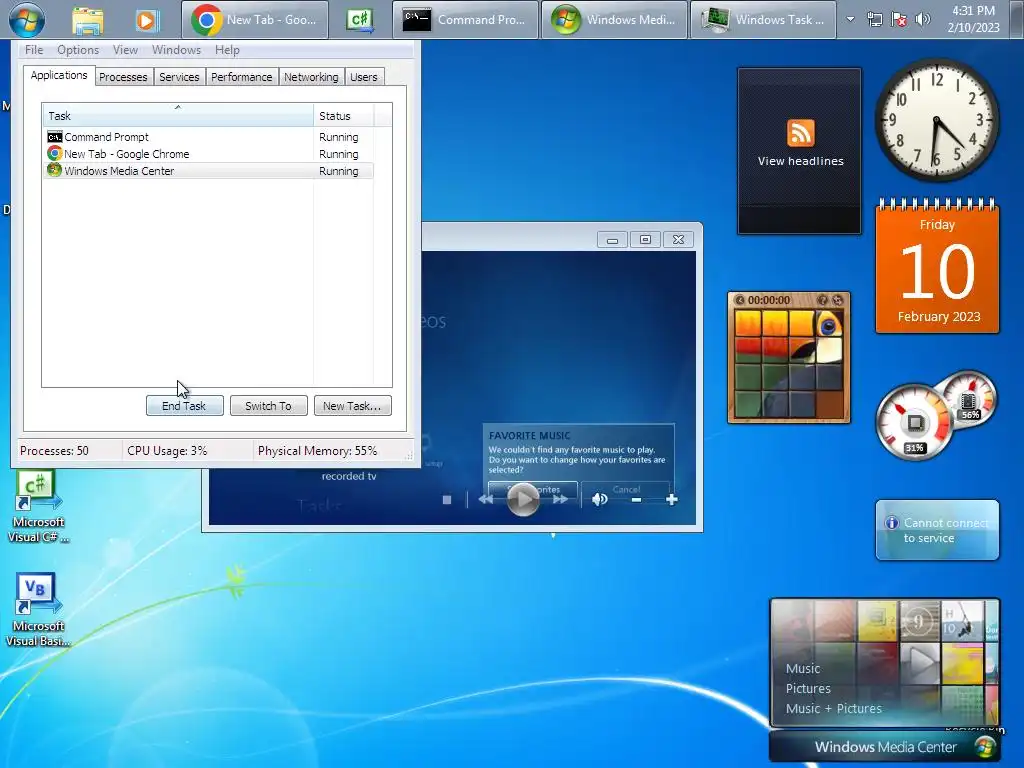Select the Command Prompt task row
This screenshot has height=768, width=1024.
(208, 137)
